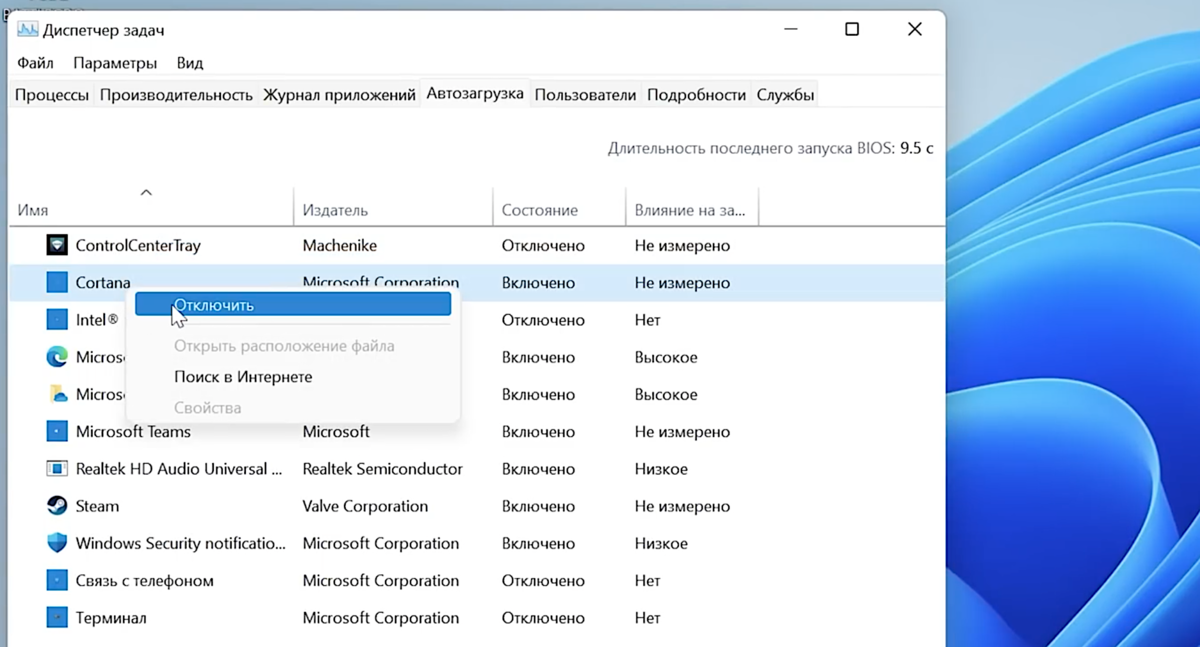Switch to the Службы tab
The width and height of the screenshot is (1200, 647).
click(785, 95)
